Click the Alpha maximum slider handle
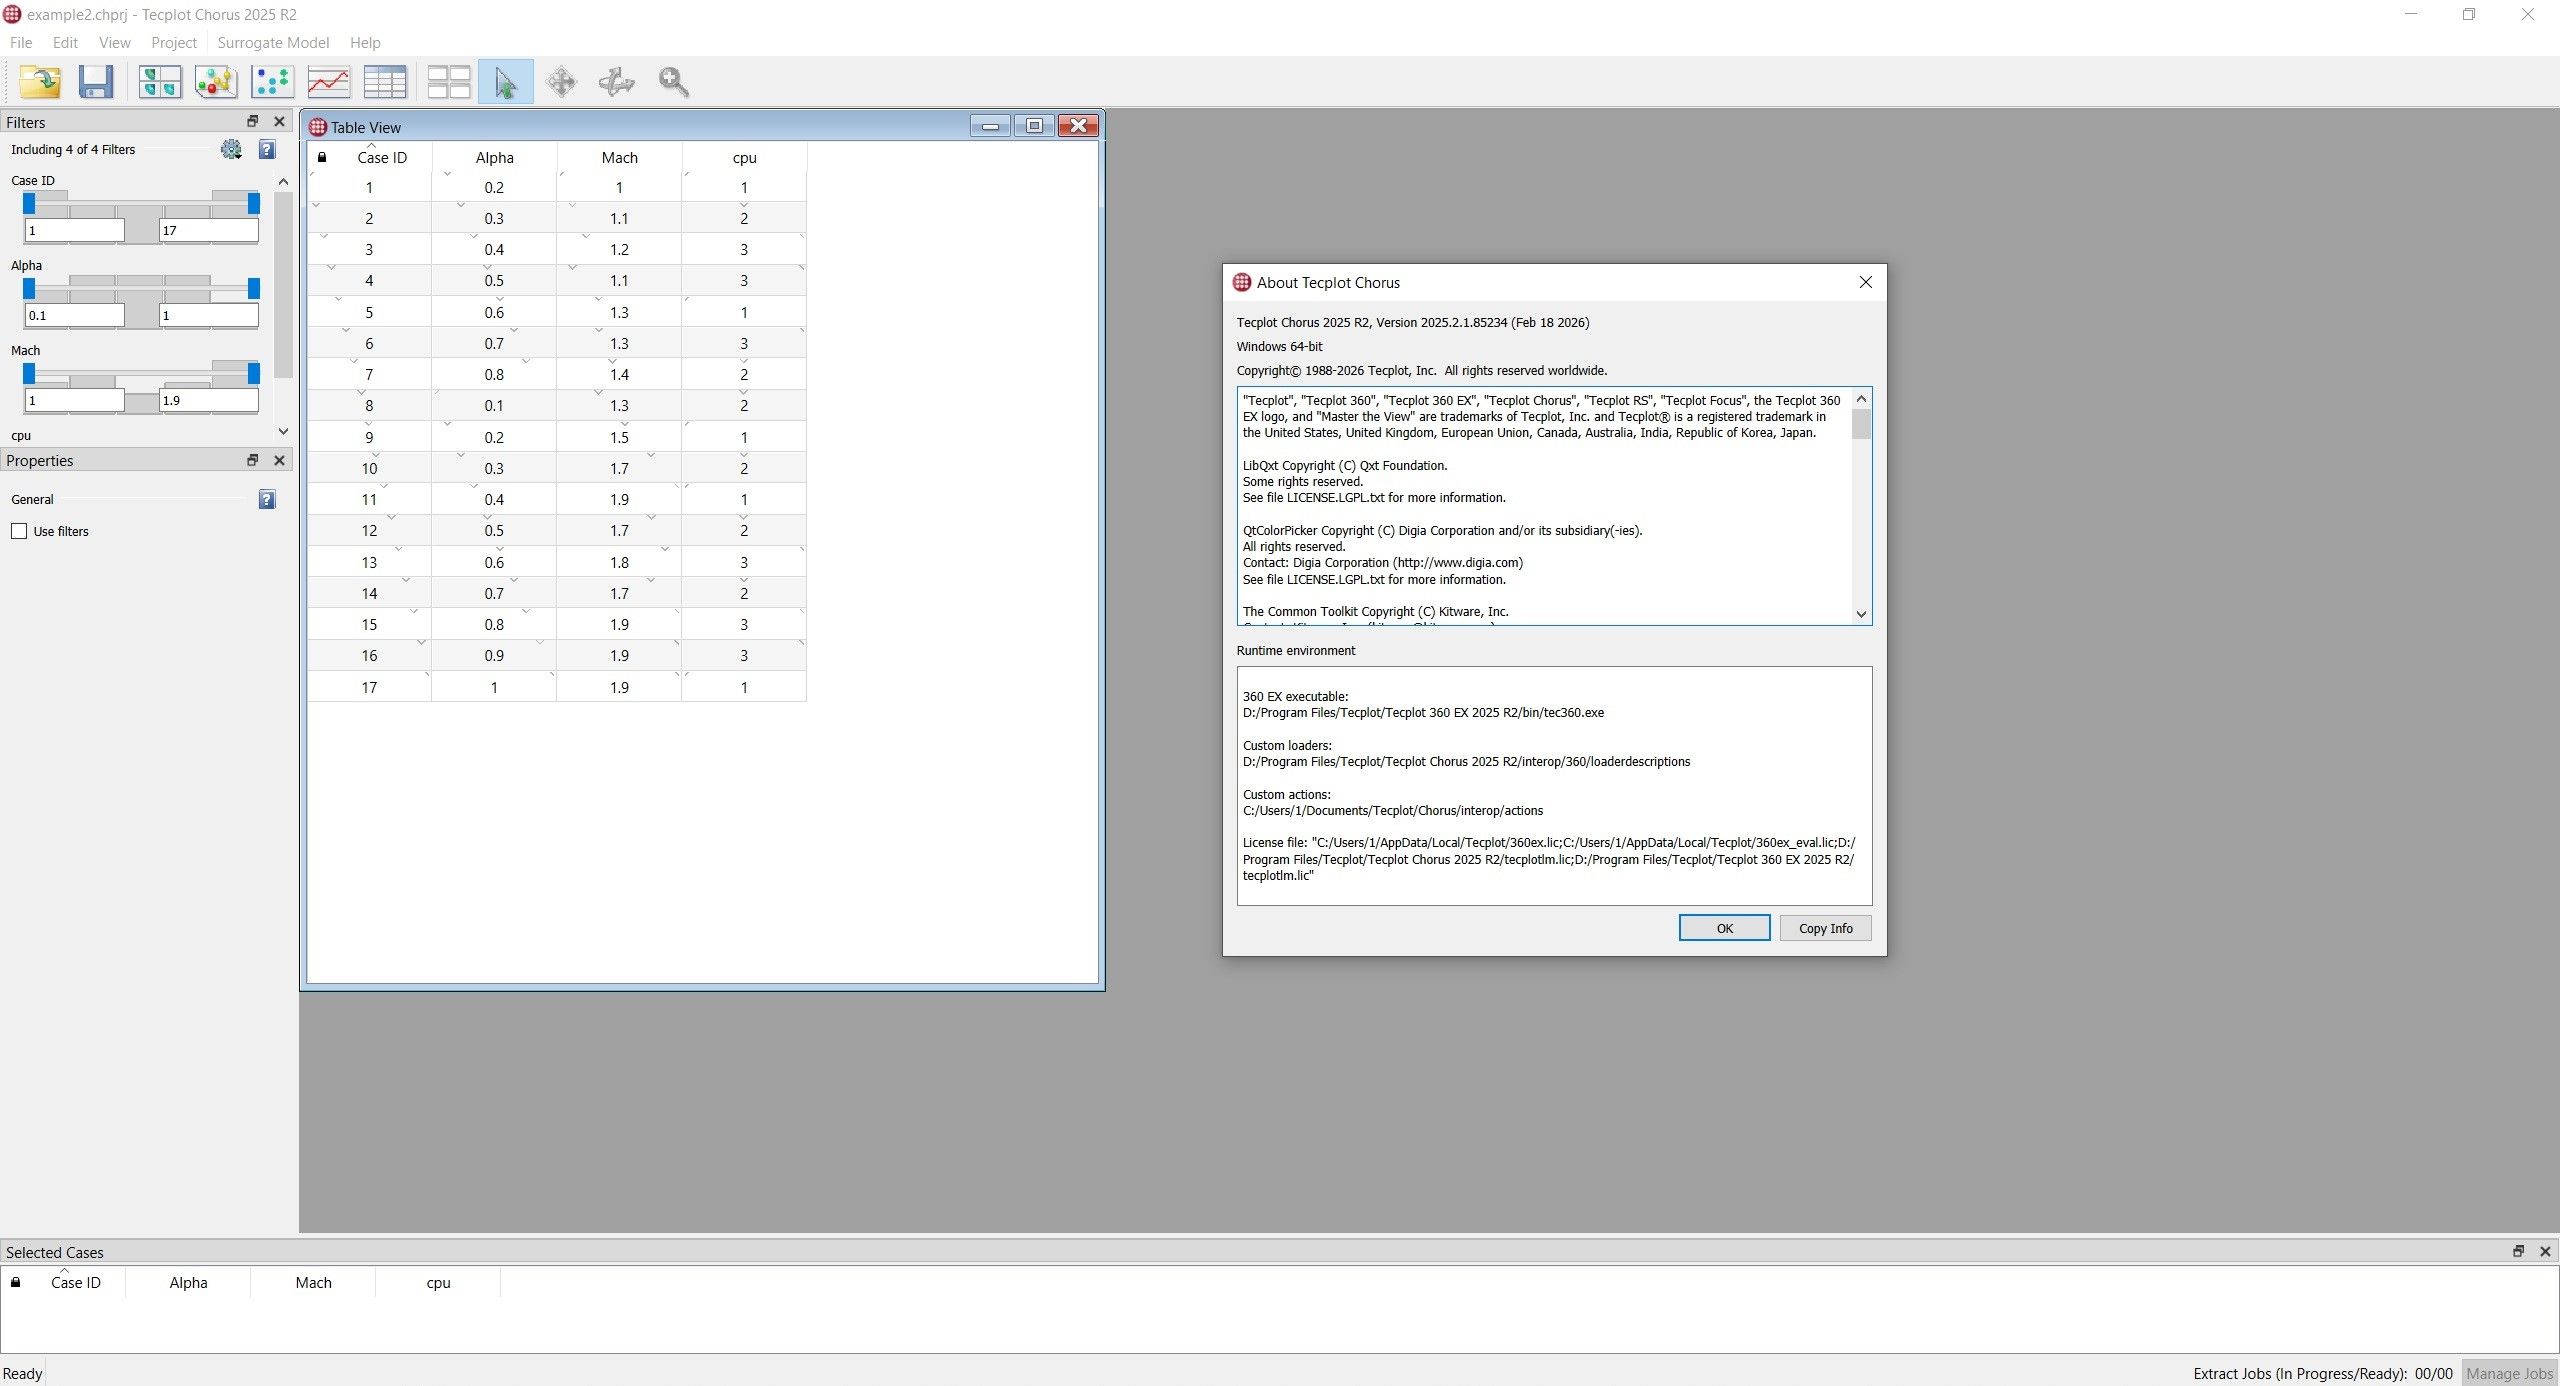Image resolution: width=2560 pixels, height=1386 pixels. tap(254, 288)
